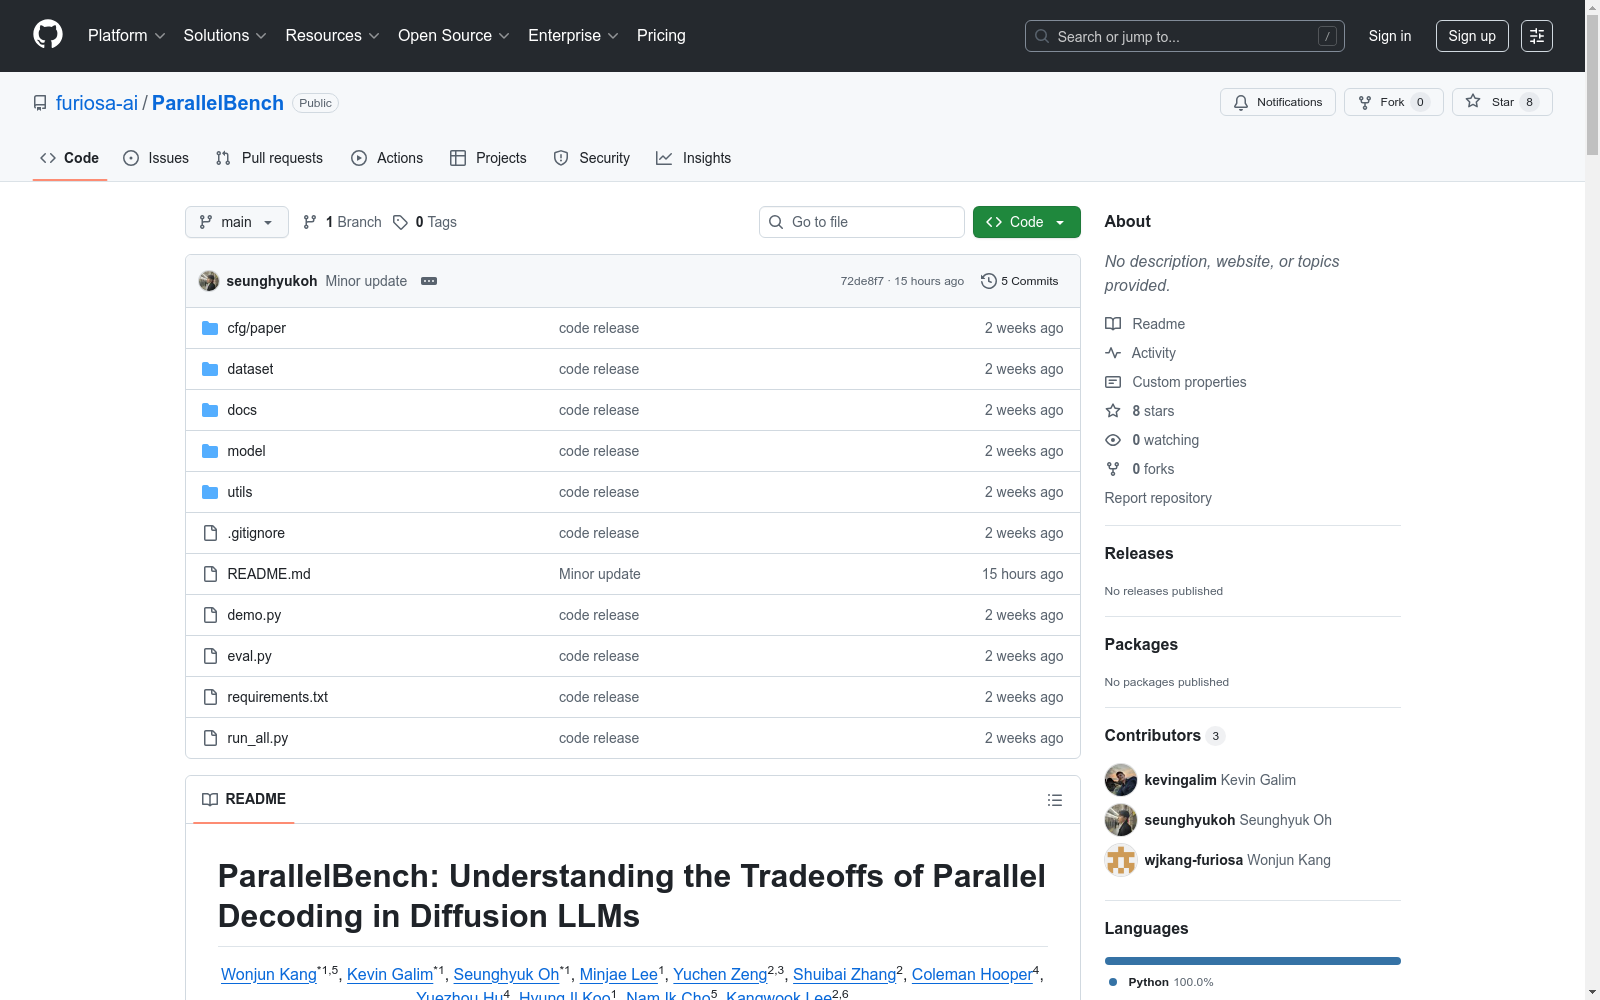This screenshot has height=1000, width=1600.
Task: Open seunghyukoh contributor avatar in sidebar
Action: tap(1121, 820)
